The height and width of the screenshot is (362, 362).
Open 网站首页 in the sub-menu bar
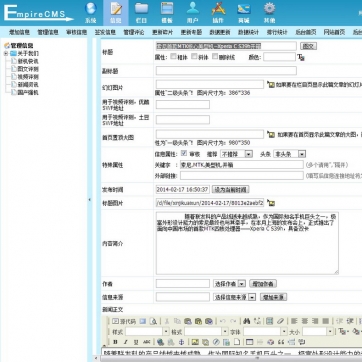click(334, 32)
